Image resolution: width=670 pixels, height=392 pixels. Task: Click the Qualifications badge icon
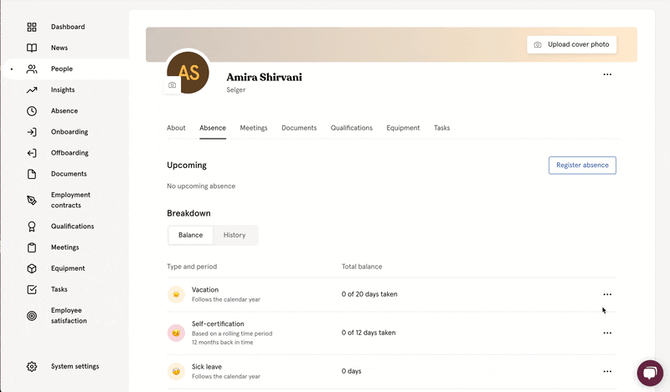pos(32,227)
